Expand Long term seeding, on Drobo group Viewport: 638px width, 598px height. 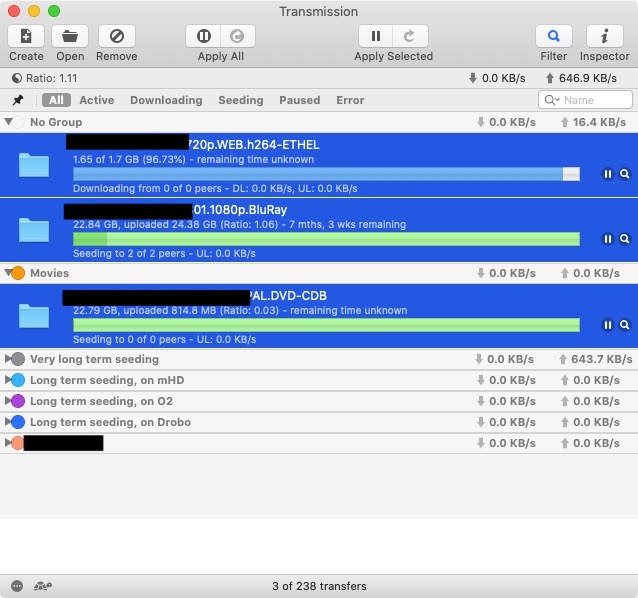pos(7,422)
